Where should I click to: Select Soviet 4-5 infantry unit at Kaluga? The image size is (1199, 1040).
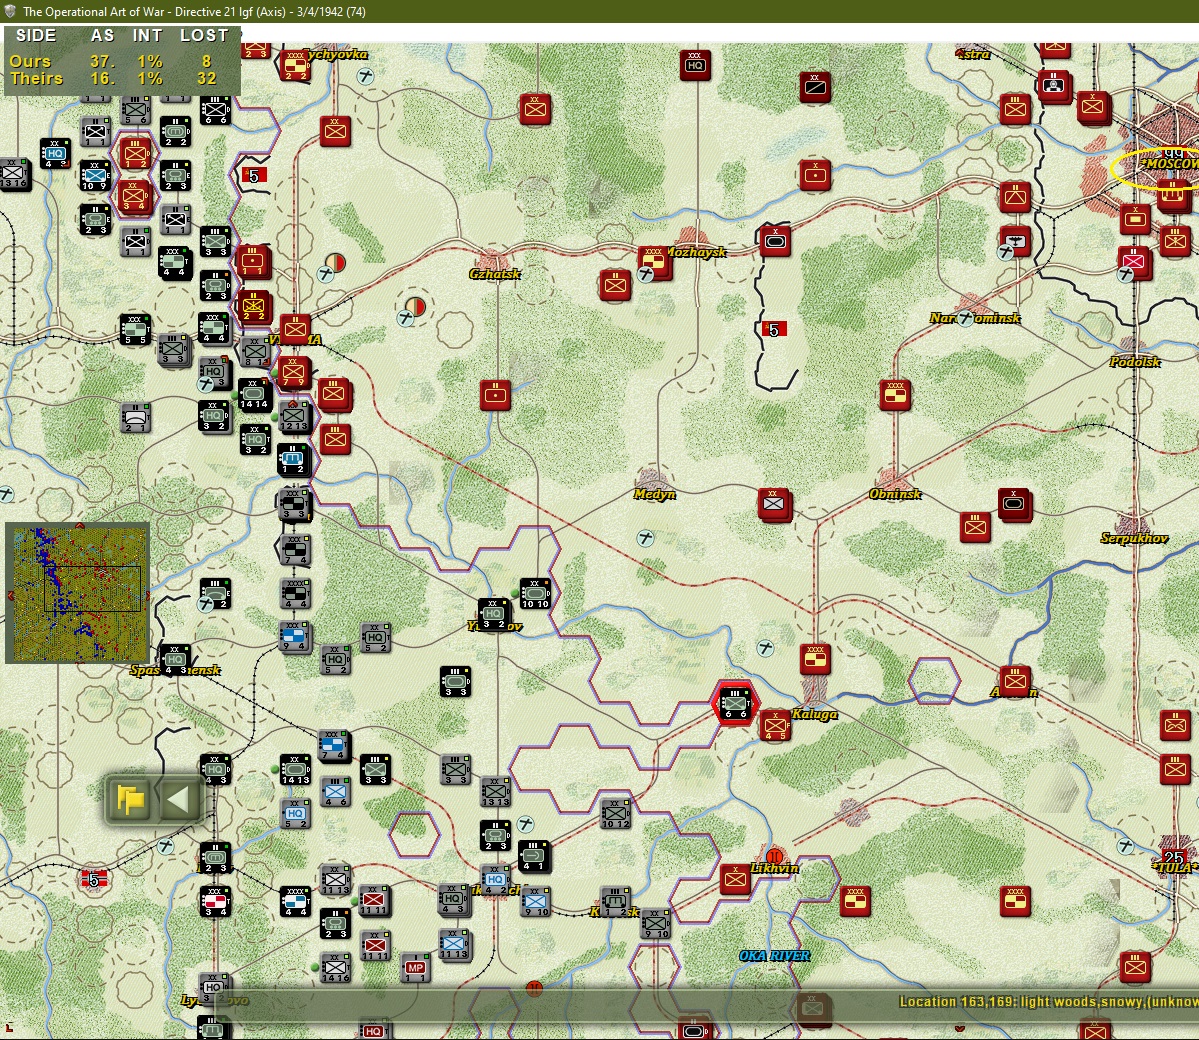point(775,724)
